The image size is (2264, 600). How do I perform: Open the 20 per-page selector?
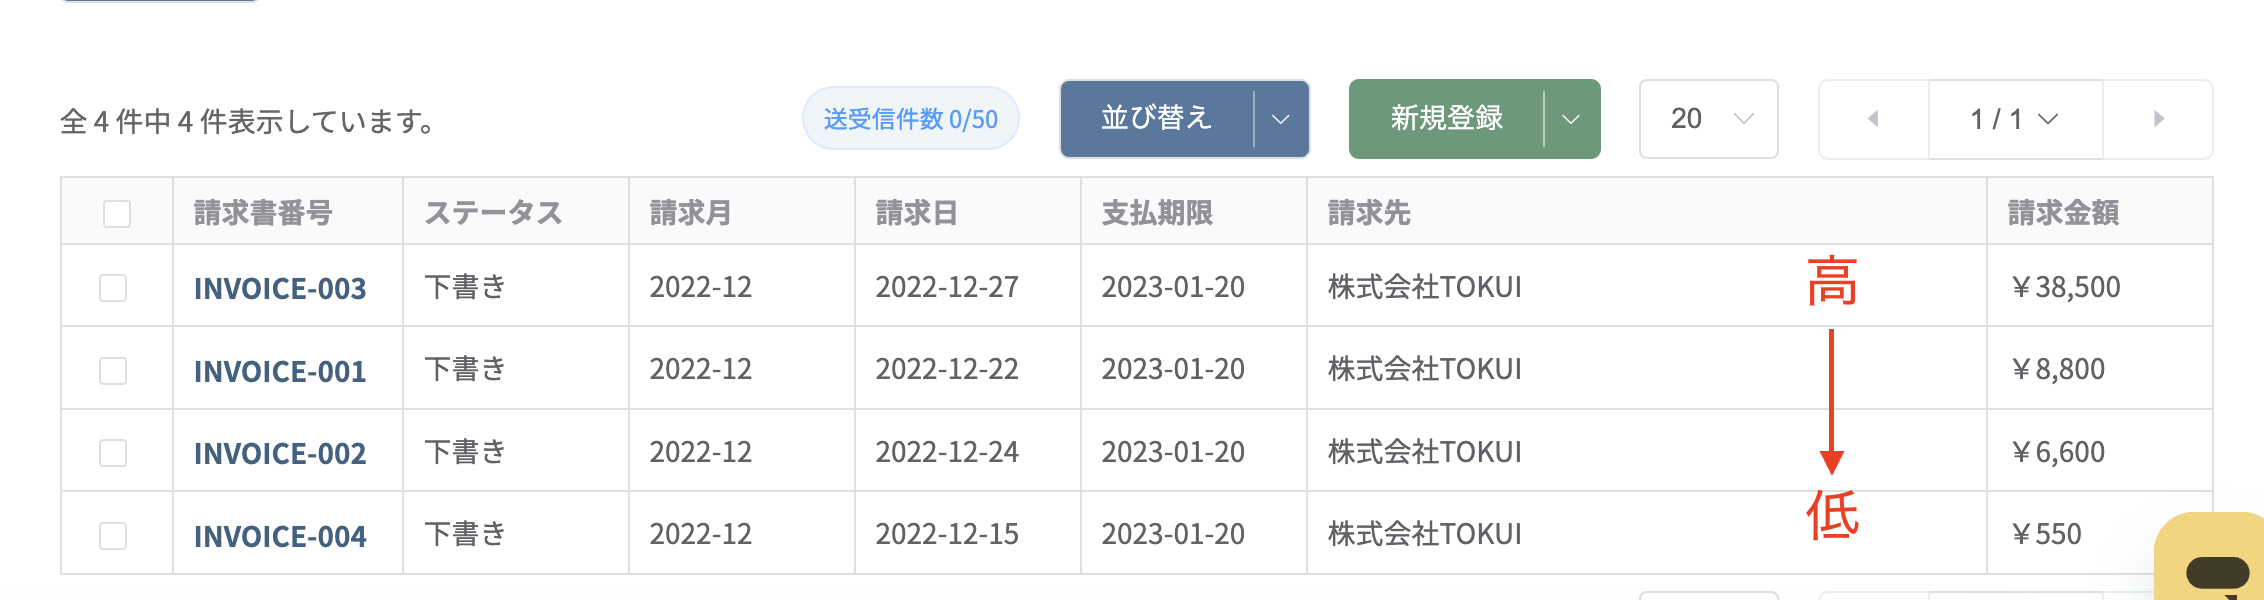1709,119
